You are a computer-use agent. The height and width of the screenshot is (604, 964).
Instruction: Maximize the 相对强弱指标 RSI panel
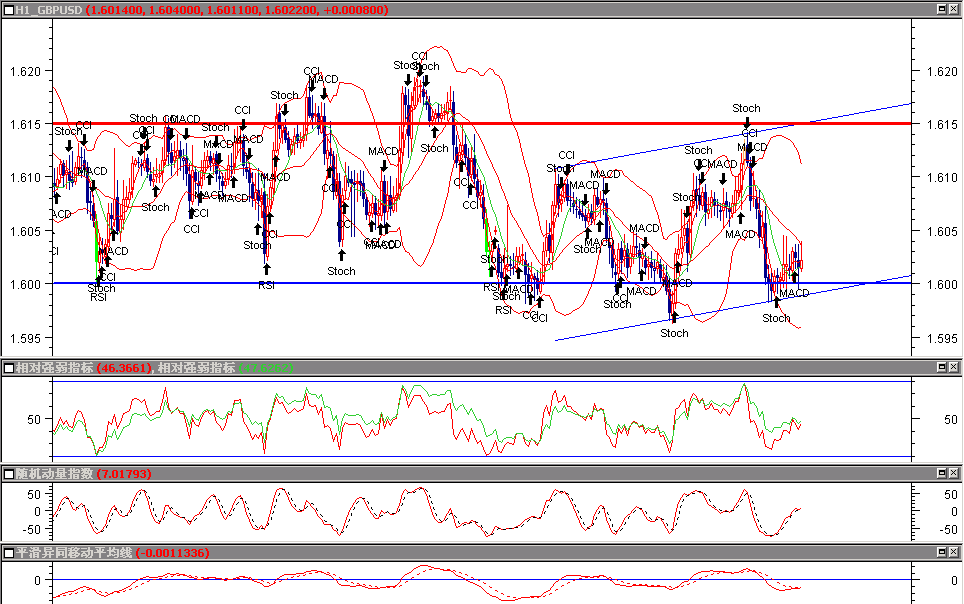(942, 367)
